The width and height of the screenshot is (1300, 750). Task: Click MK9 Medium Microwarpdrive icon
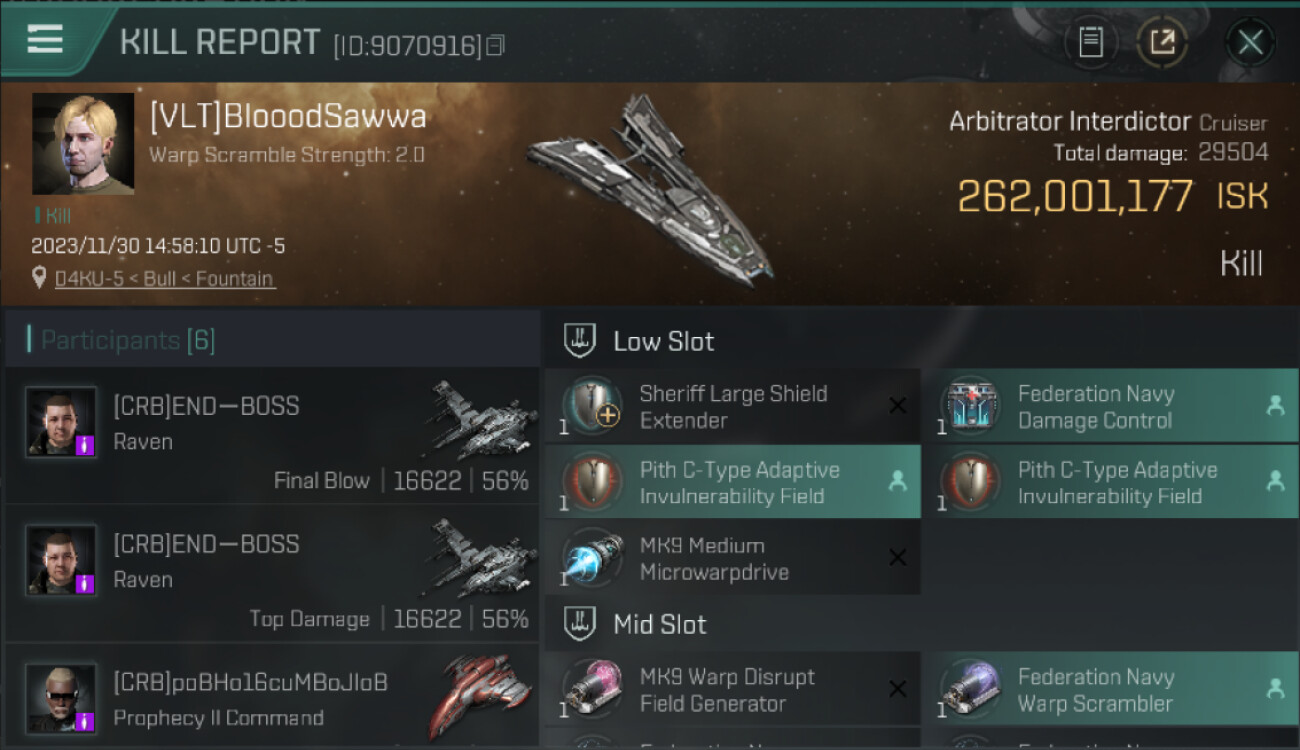tap(594, 558)
